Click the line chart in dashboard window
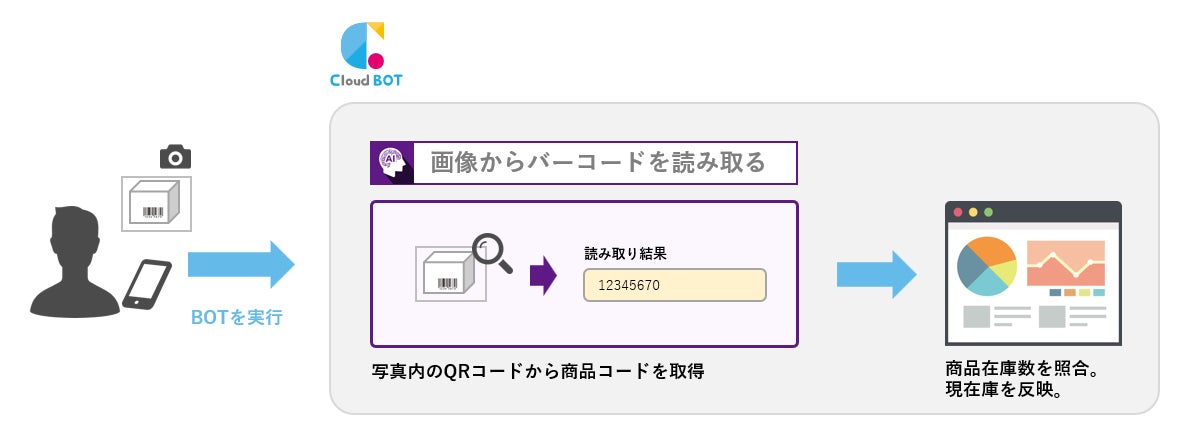This screenshot has height=433, width=1177. [1066, 263]
